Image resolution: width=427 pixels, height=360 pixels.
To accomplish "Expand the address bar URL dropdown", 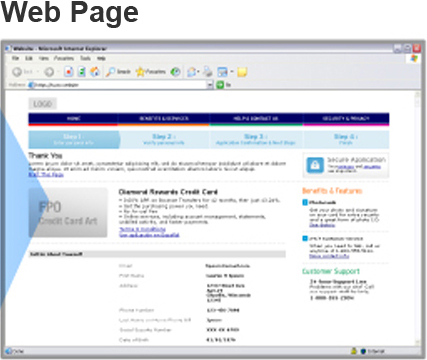I will pos(210,85).
